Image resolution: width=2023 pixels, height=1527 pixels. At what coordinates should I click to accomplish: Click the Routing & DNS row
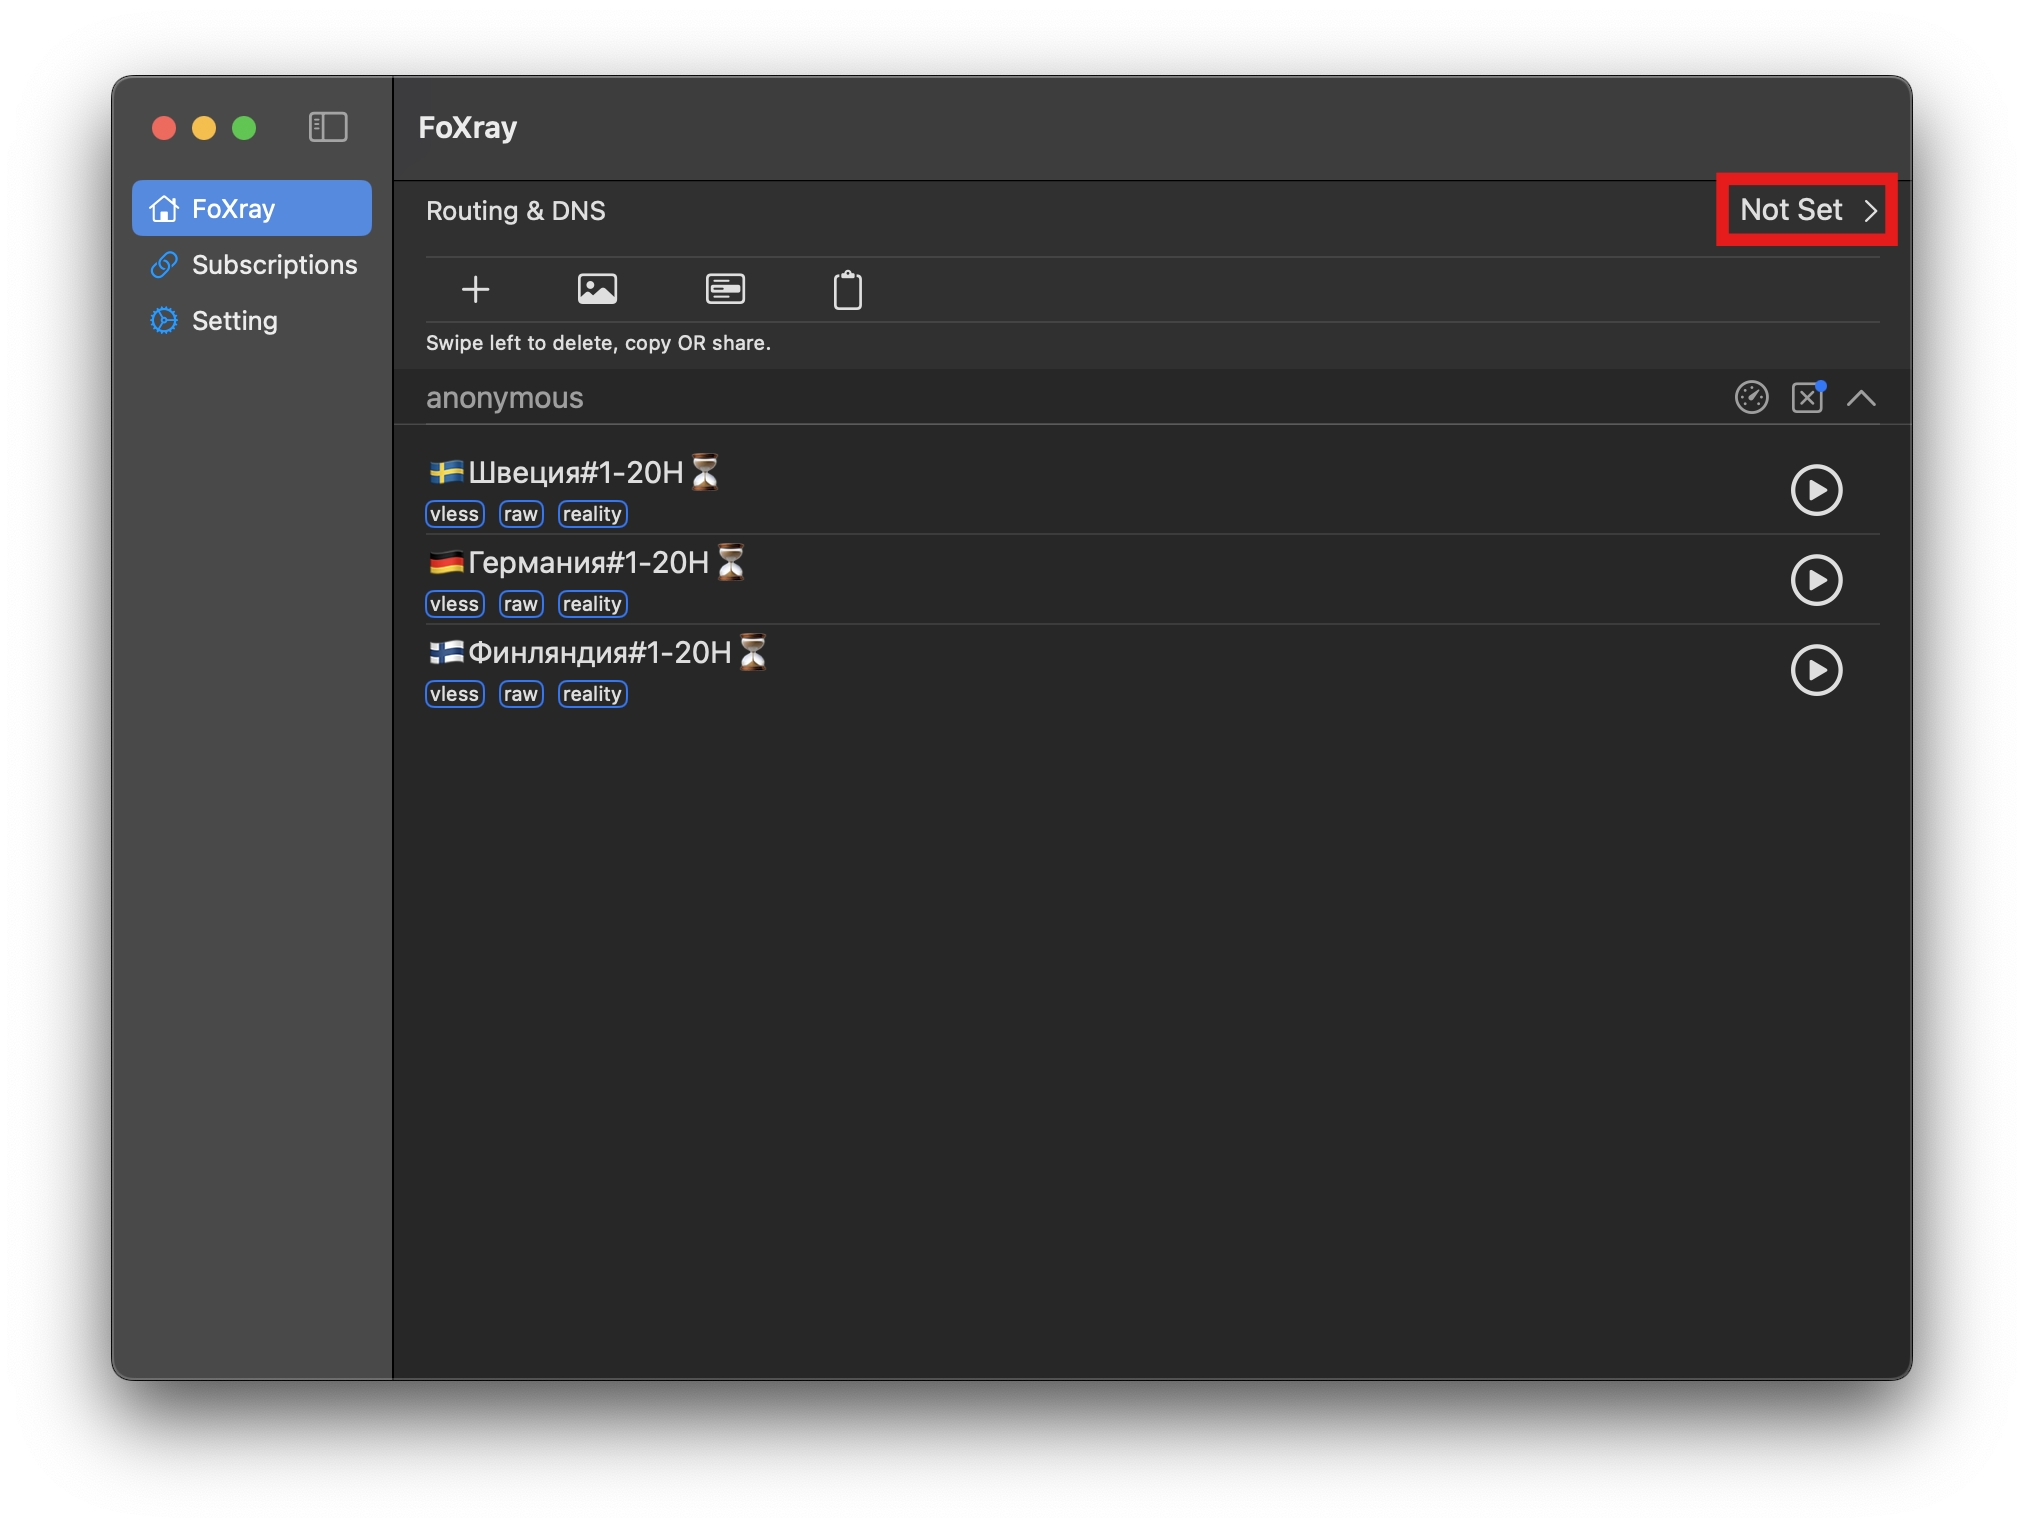[516, 211]
